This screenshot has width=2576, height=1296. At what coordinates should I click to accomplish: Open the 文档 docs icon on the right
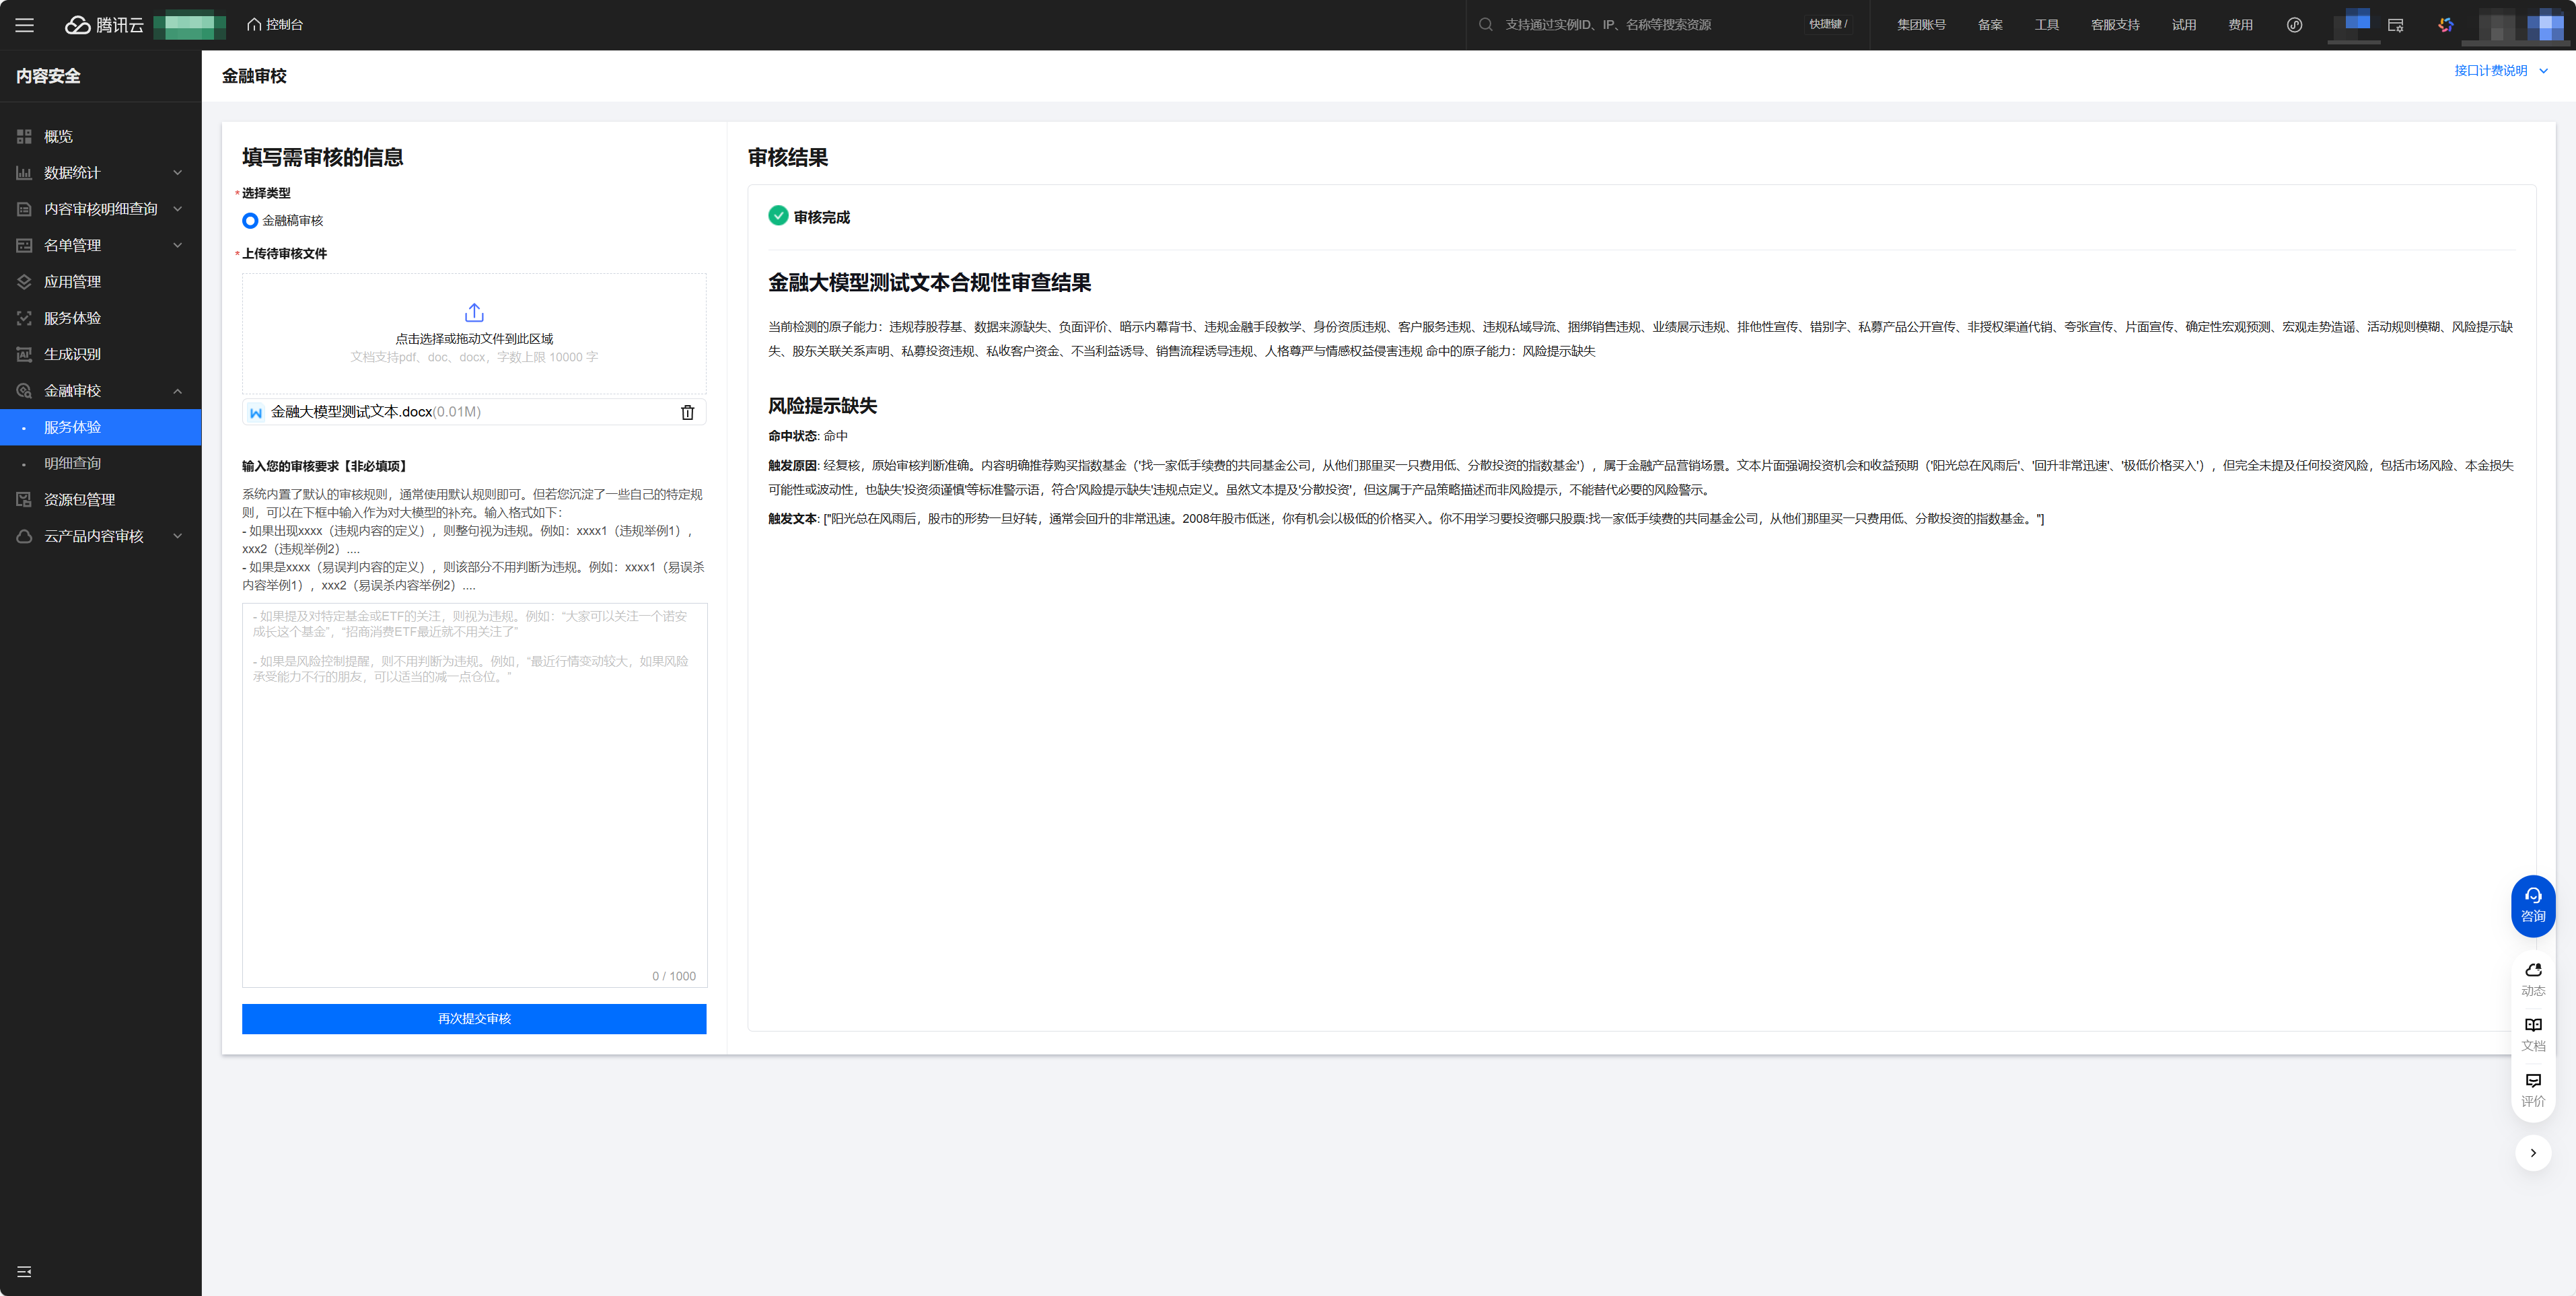[2532, 1034]
